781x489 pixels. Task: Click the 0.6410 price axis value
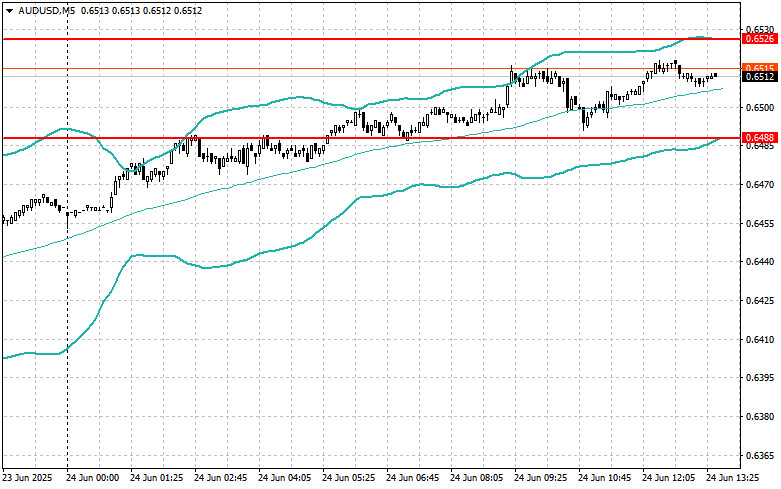760,340
